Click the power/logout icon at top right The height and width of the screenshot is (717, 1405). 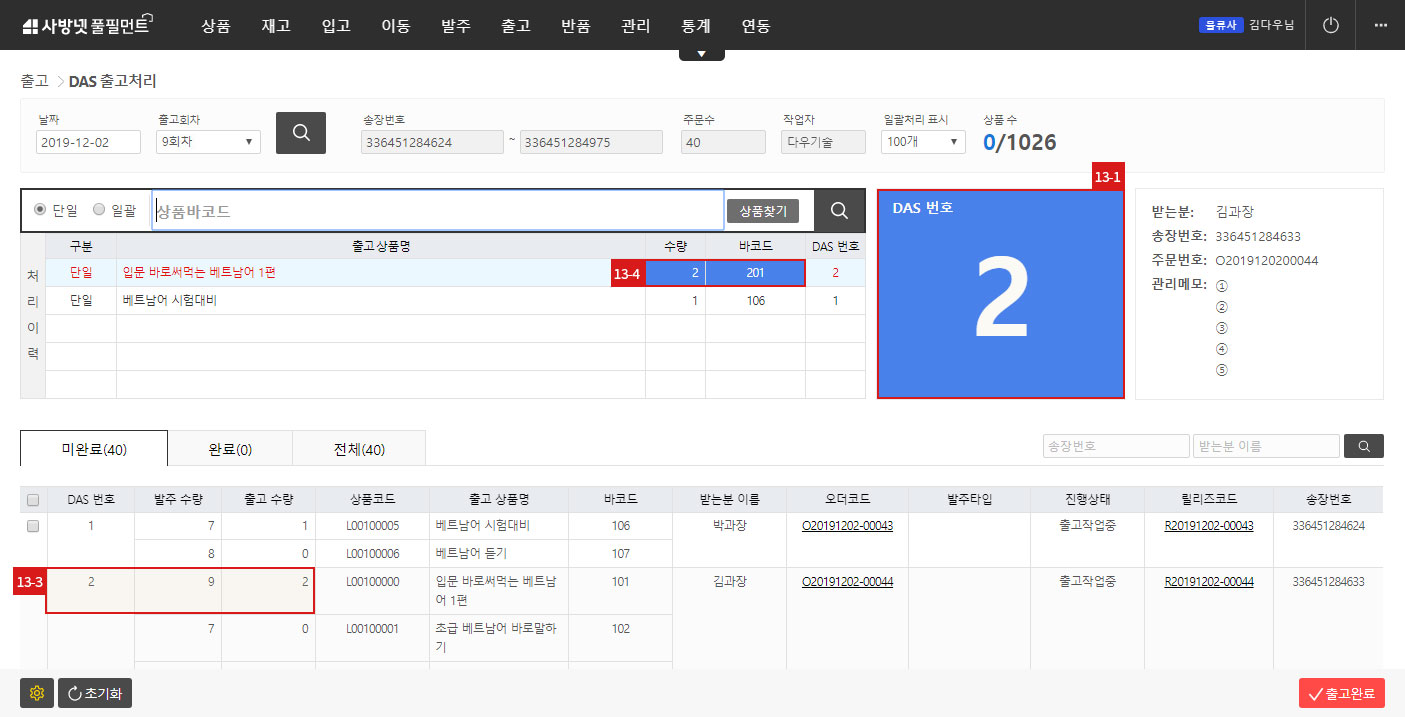point(1330,25)
